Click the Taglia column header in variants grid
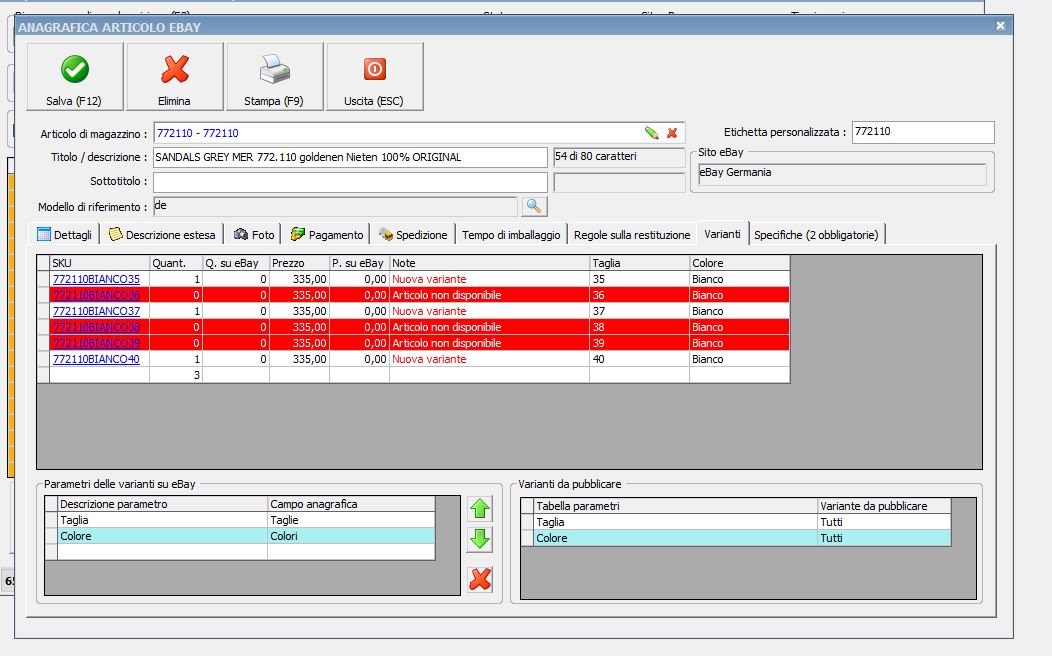1052x656 pixels. click(x=639, y=263)
